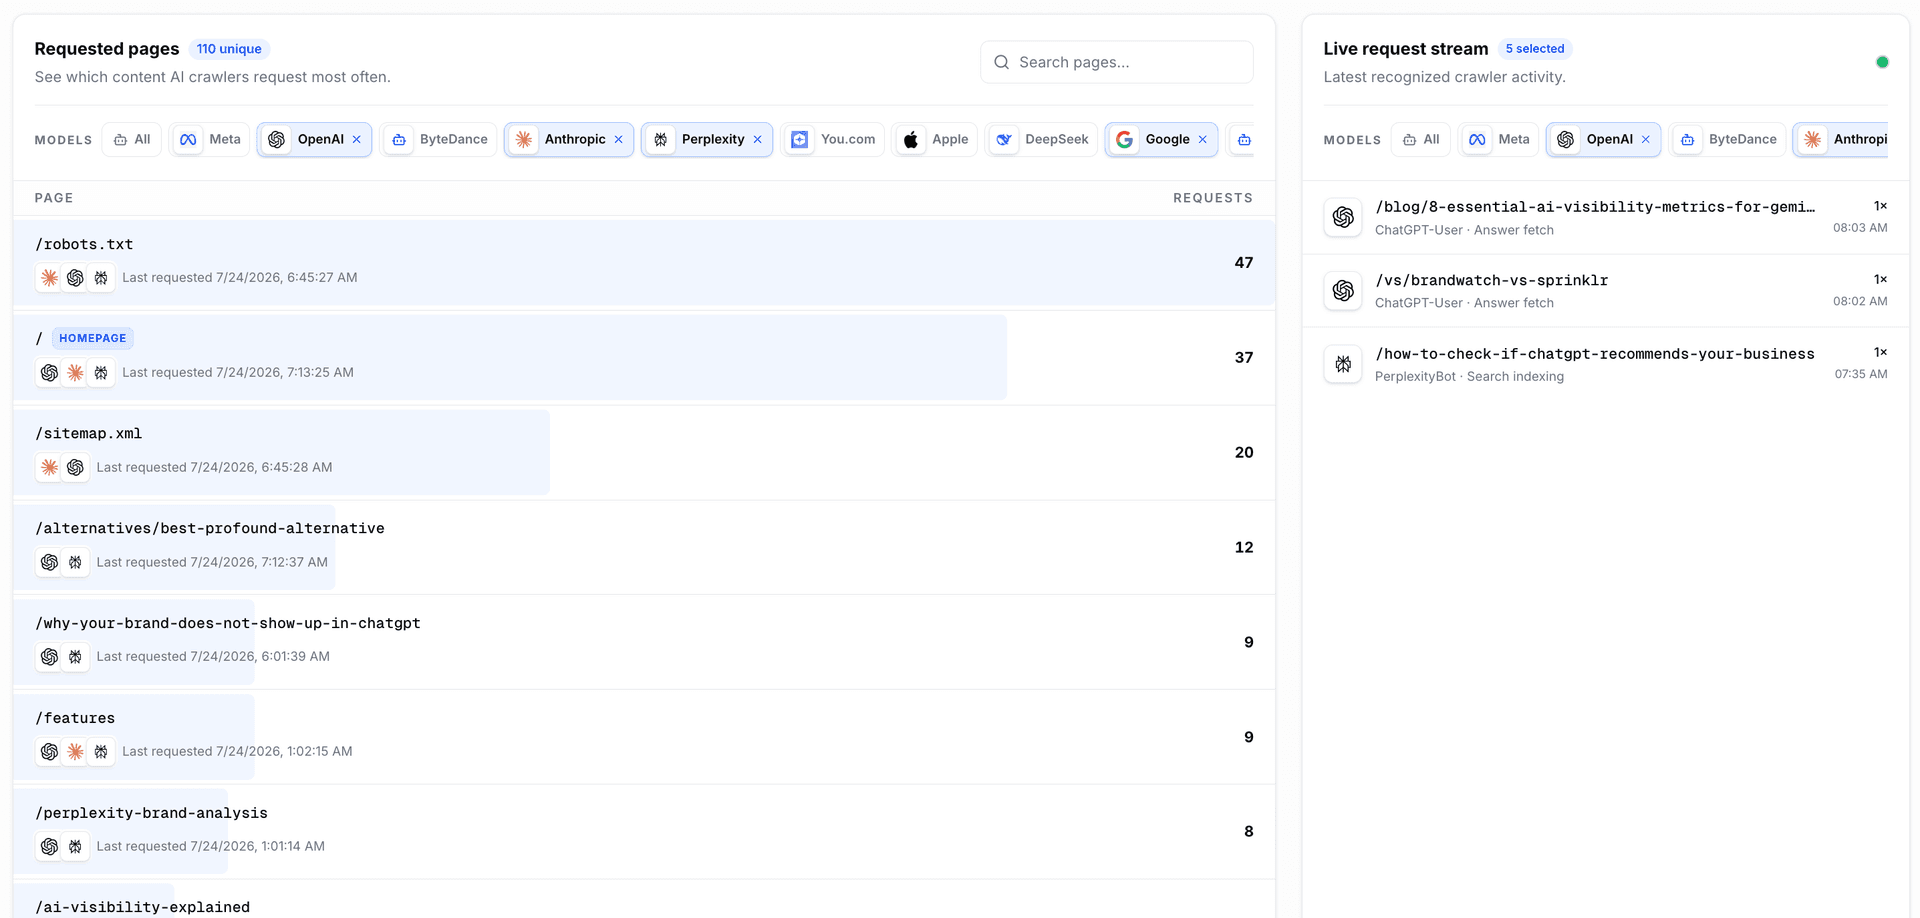Image resolution: width=1920 pixels, height=918 pixels.
Task: Click the You.com logo icon
Action: [800, 140]
